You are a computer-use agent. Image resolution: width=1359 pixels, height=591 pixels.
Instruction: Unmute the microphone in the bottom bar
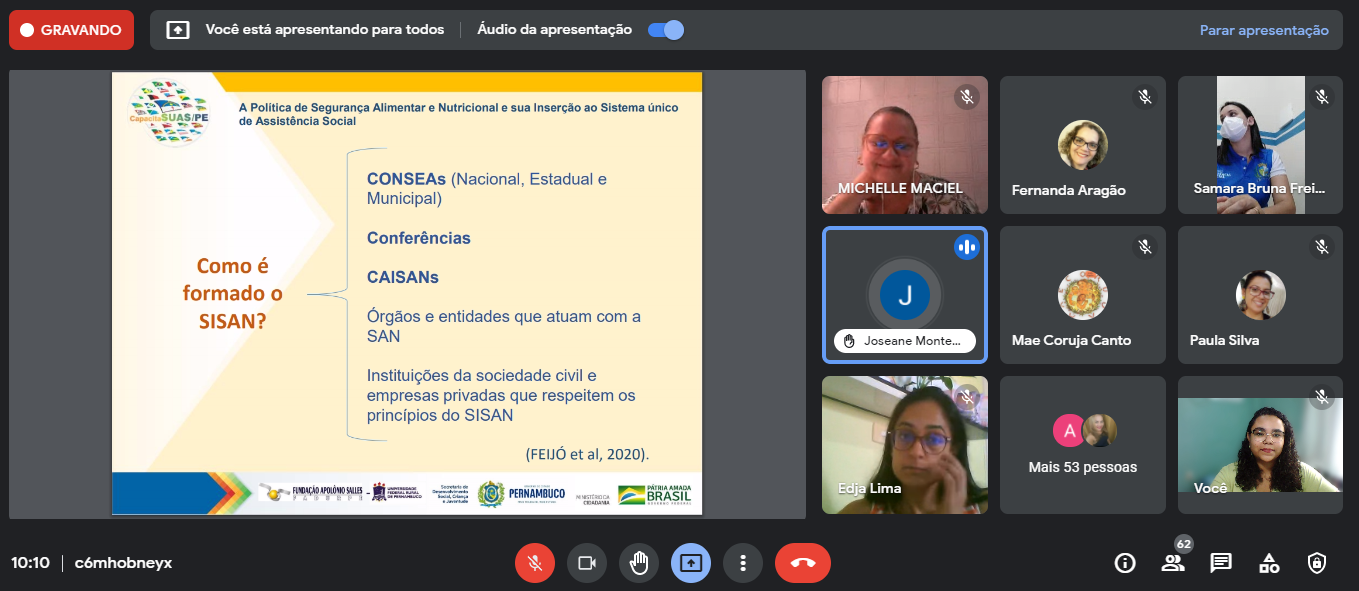tap(535, 563)
